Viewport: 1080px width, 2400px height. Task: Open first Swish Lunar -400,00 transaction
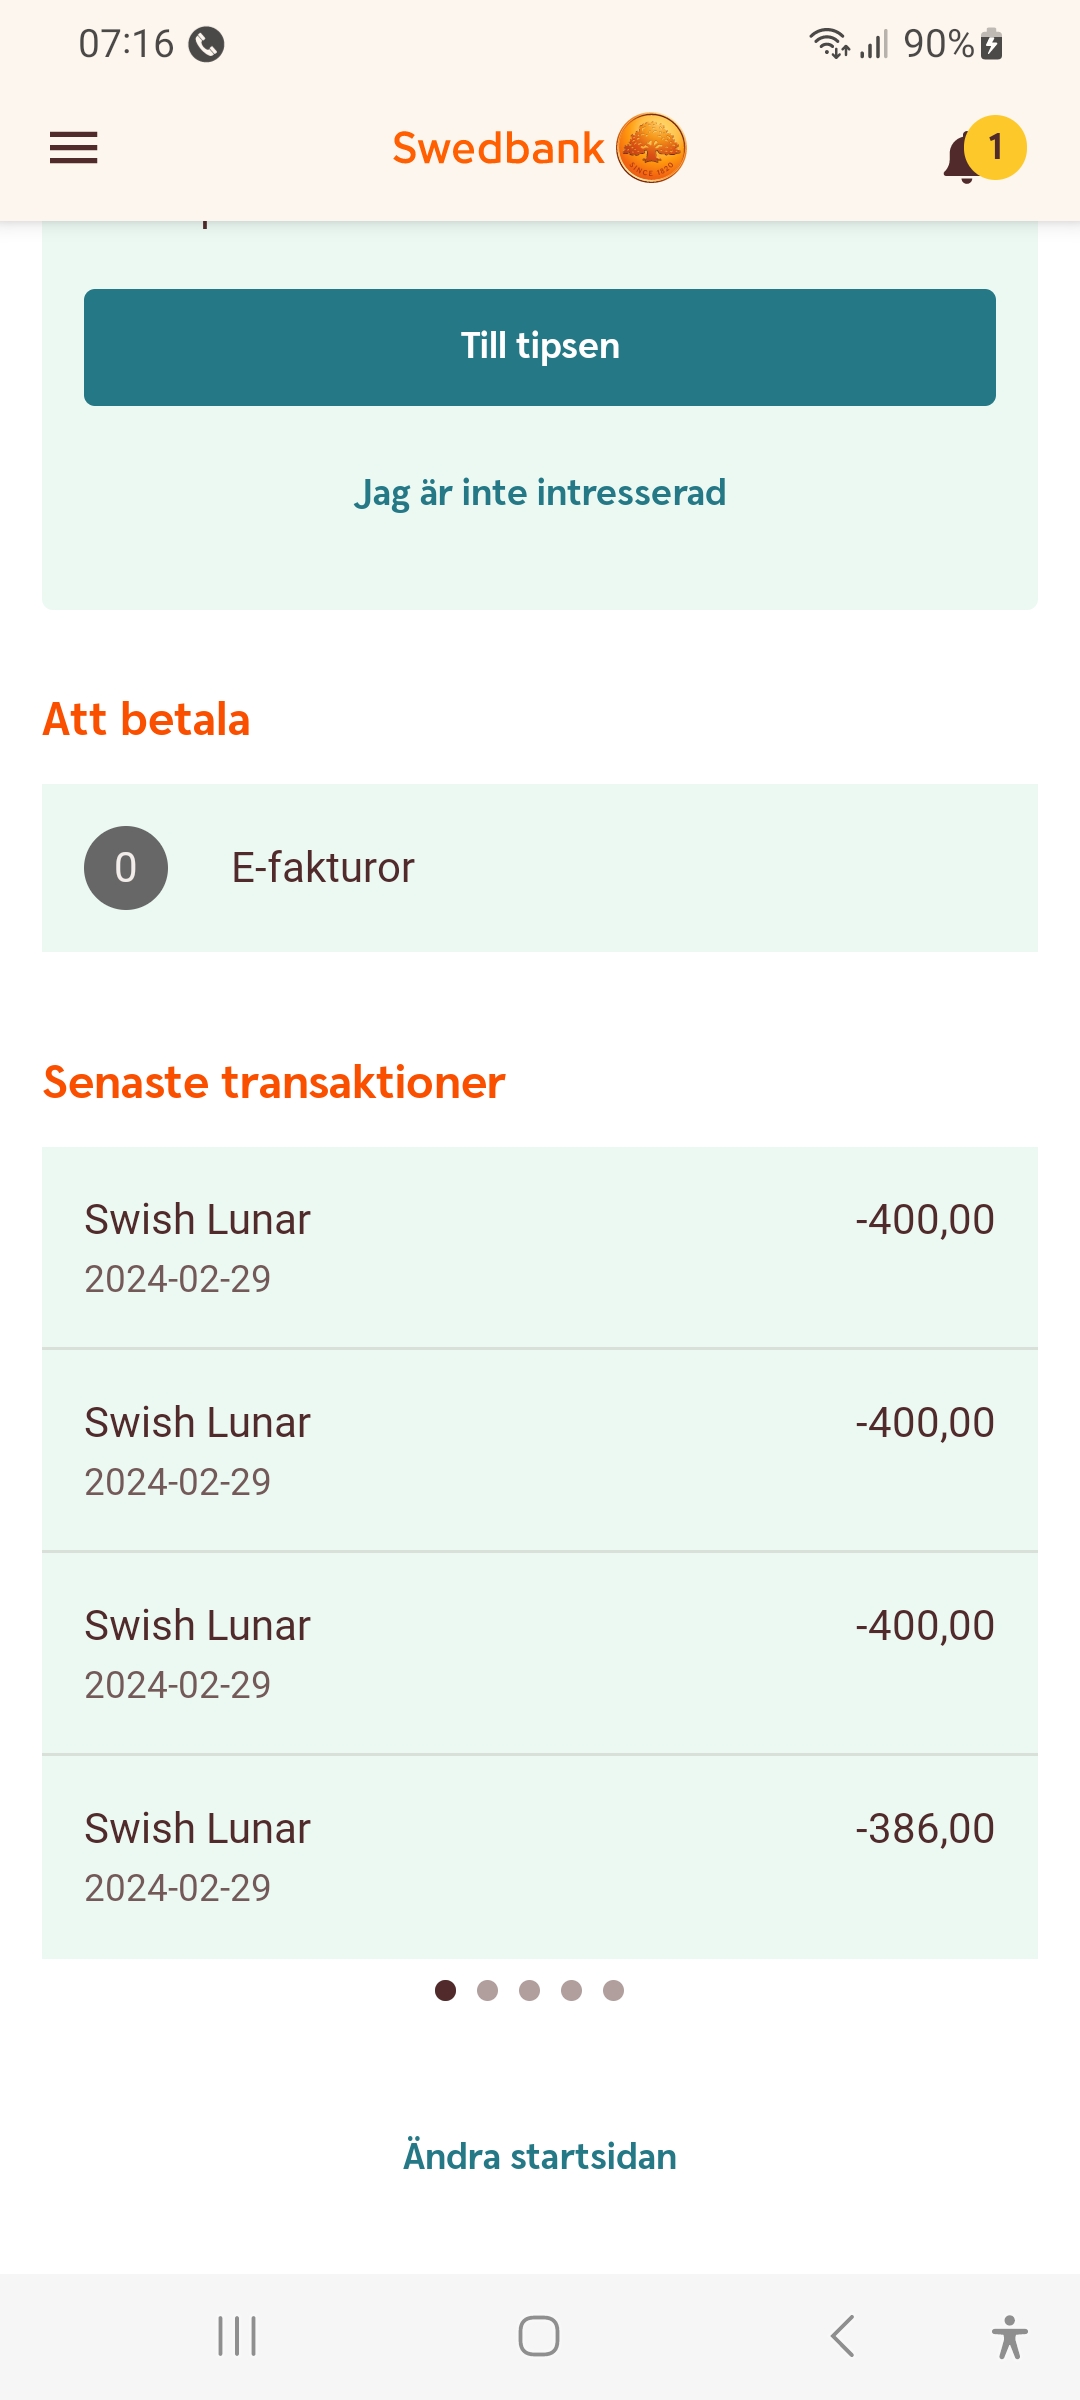click(x=540, y=1248)
